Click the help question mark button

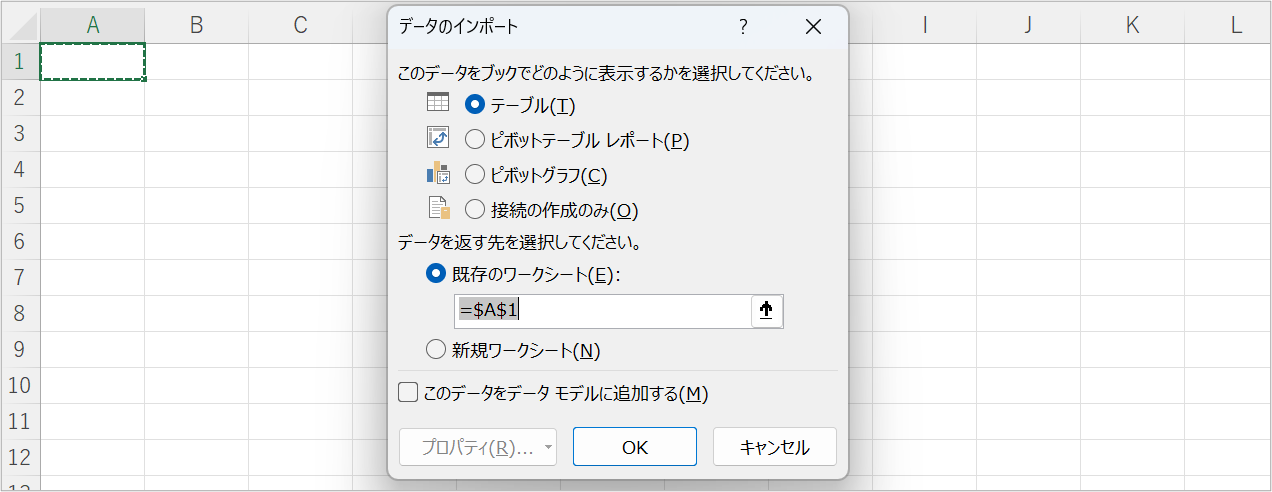pos(743,27)
